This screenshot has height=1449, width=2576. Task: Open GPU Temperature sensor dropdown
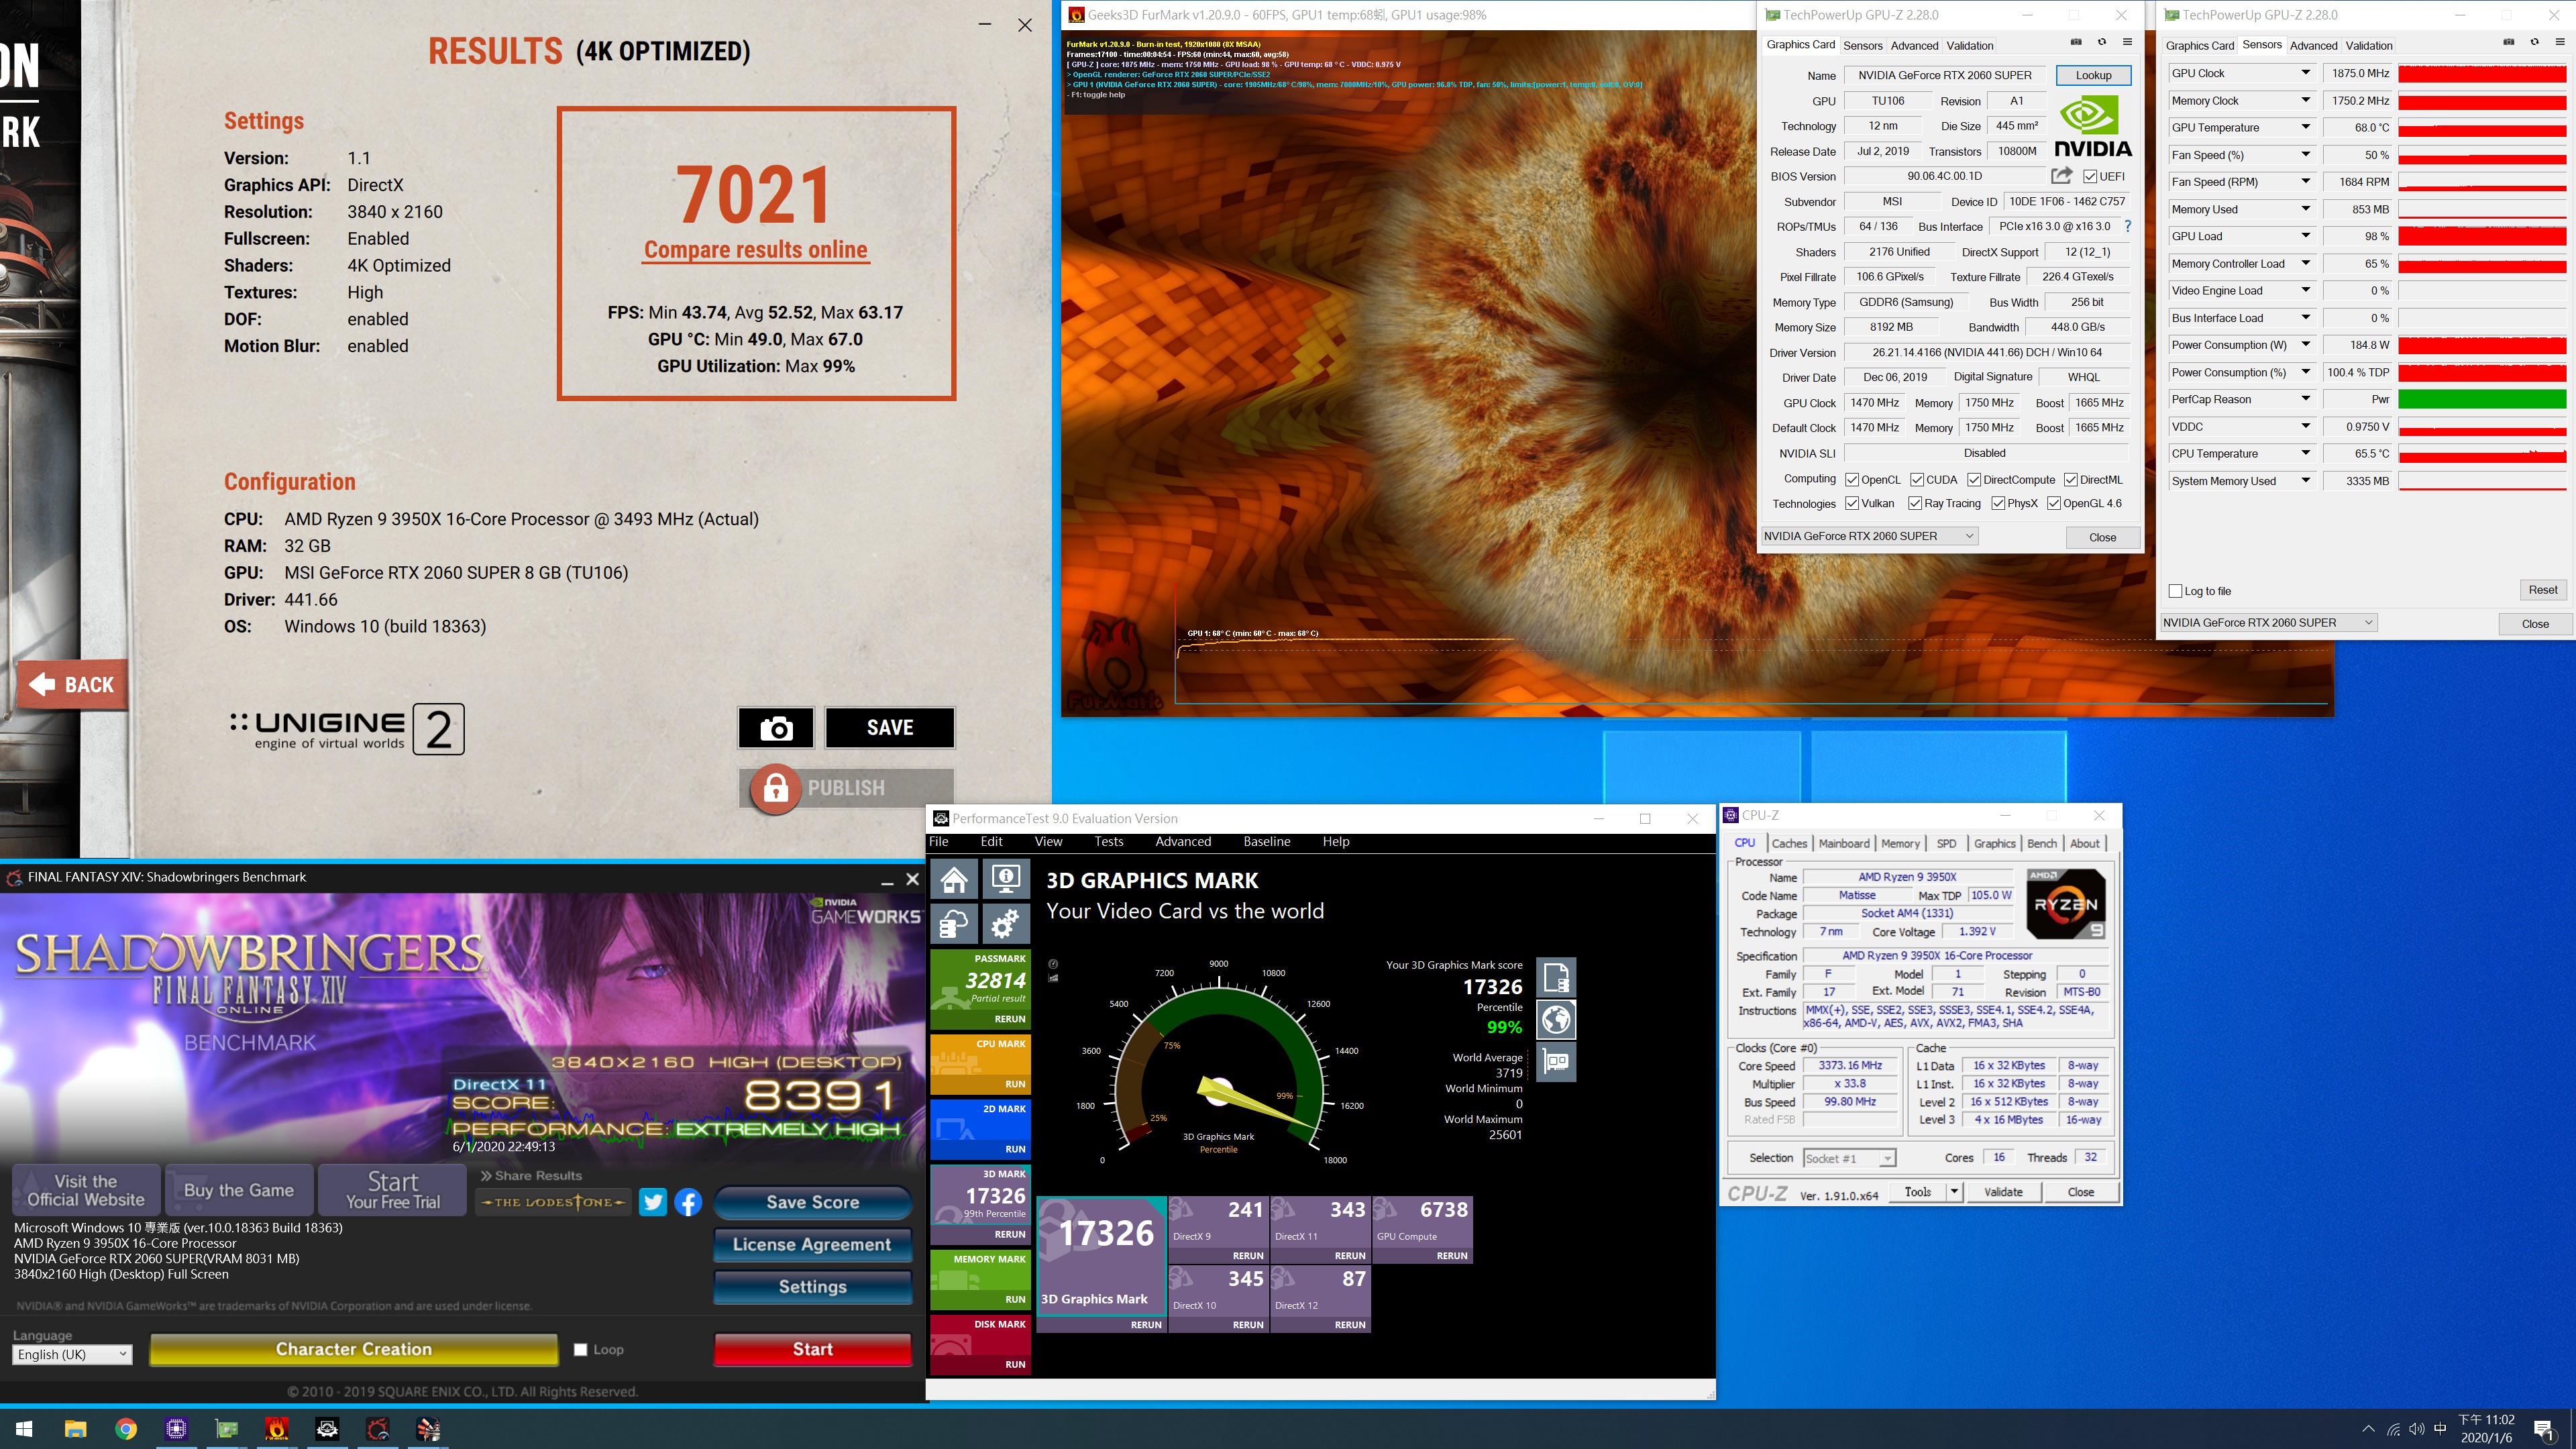point(2306,128)
